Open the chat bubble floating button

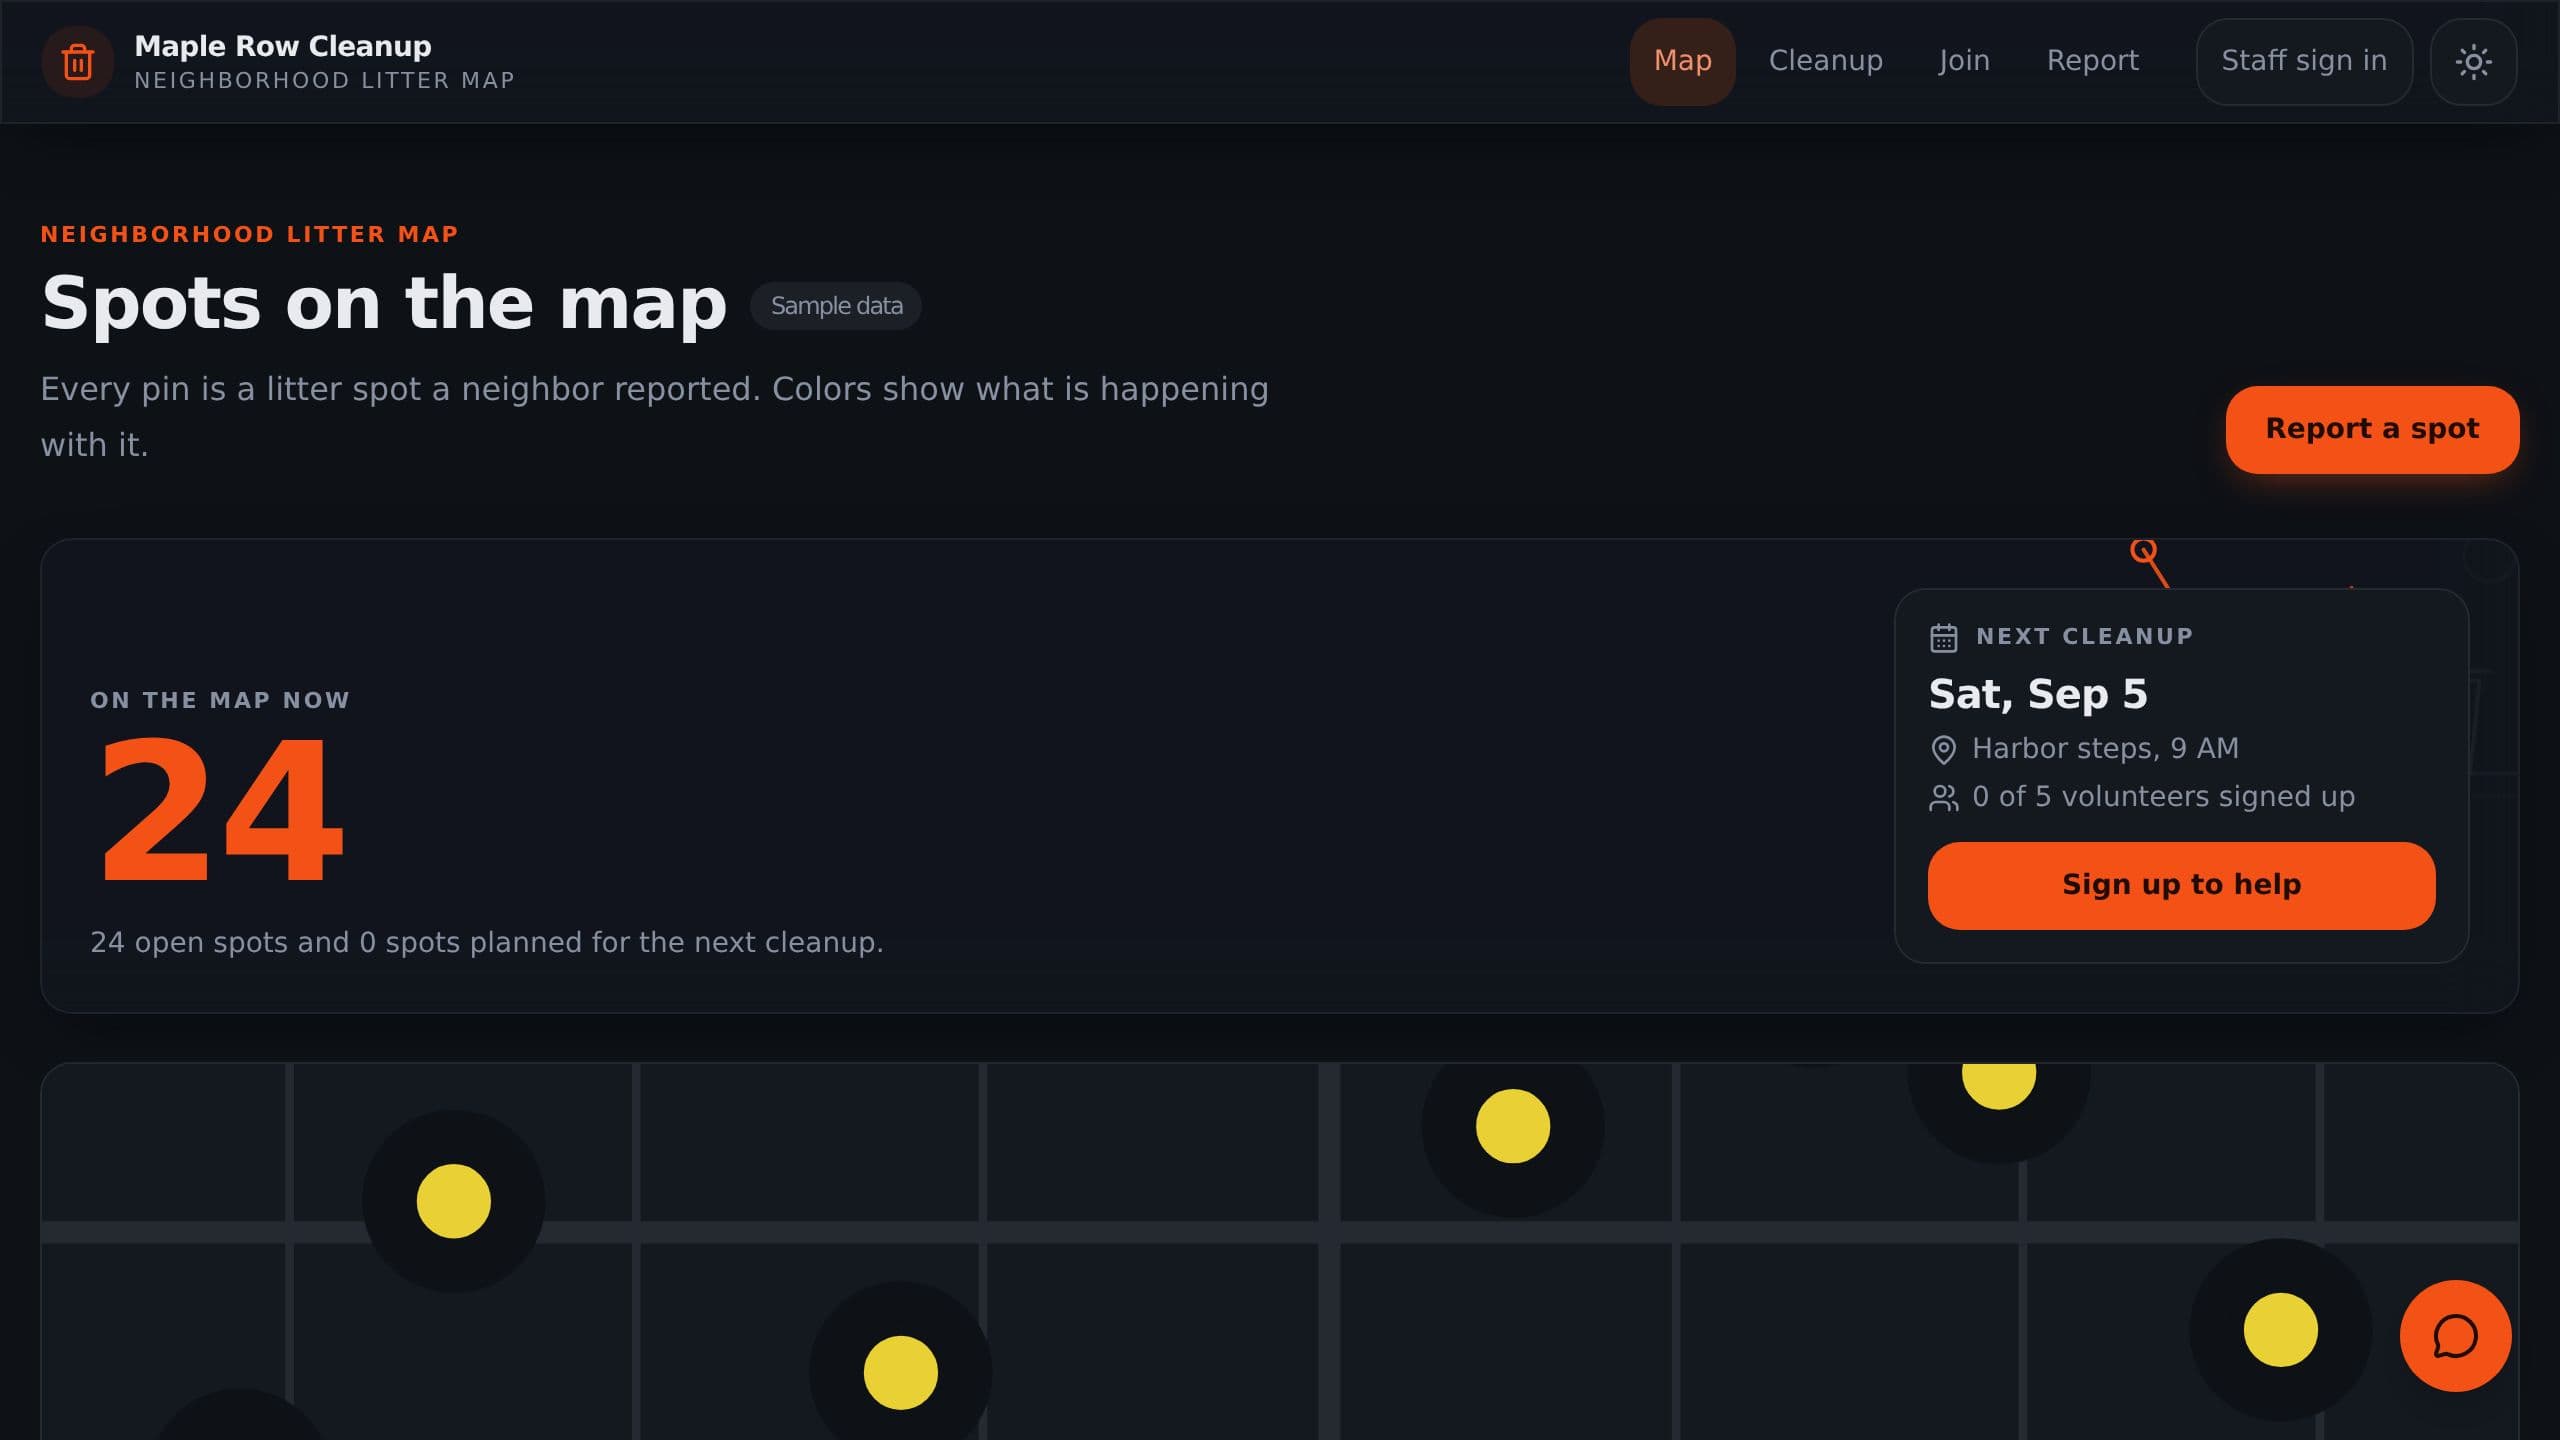pos(2455,1336)
